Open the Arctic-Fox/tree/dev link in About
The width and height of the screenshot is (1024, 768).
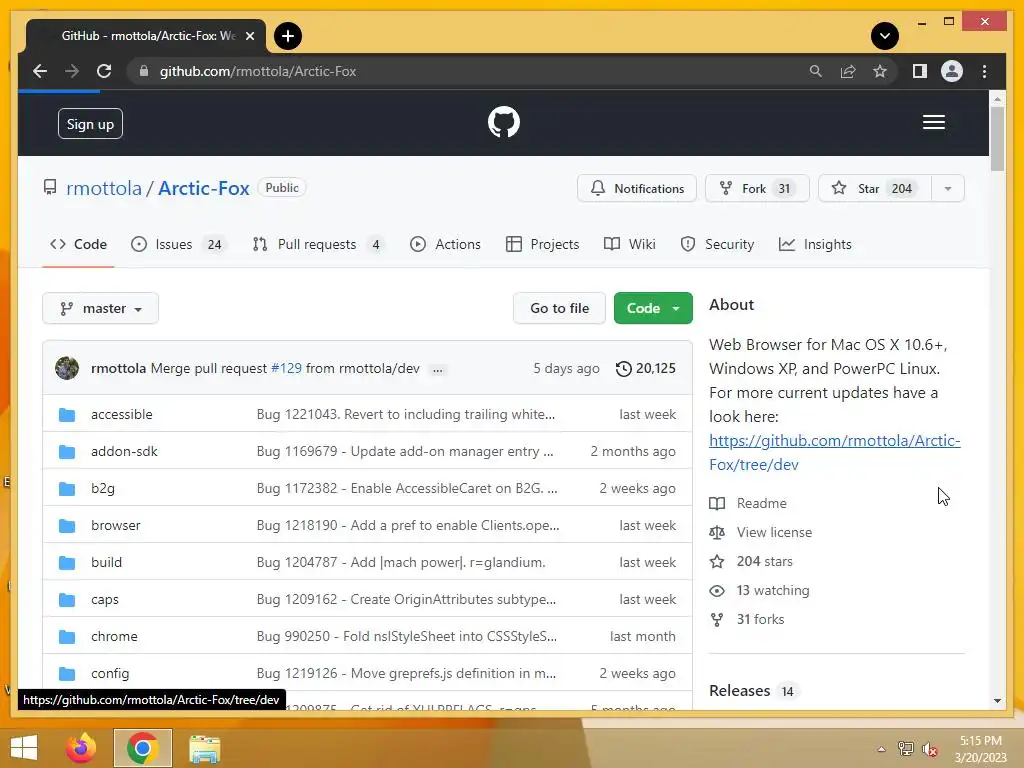pyautogui.click(x=834, y=453)
